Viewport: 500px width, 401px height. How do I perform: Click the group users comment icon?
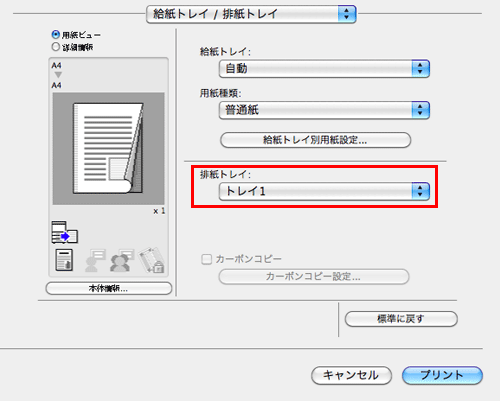(121, 260)
